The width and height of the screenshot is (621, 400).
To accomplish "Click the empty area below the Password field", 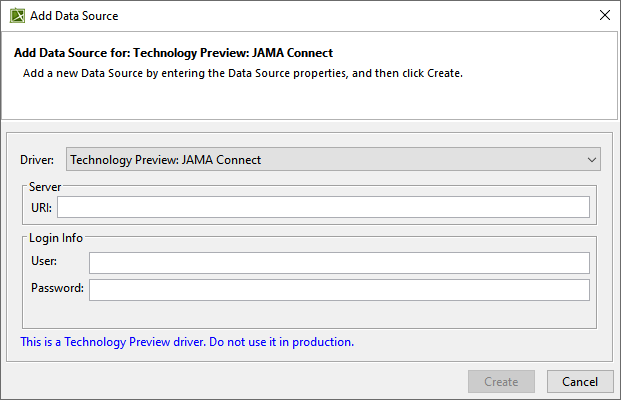I will pos(310,314).
